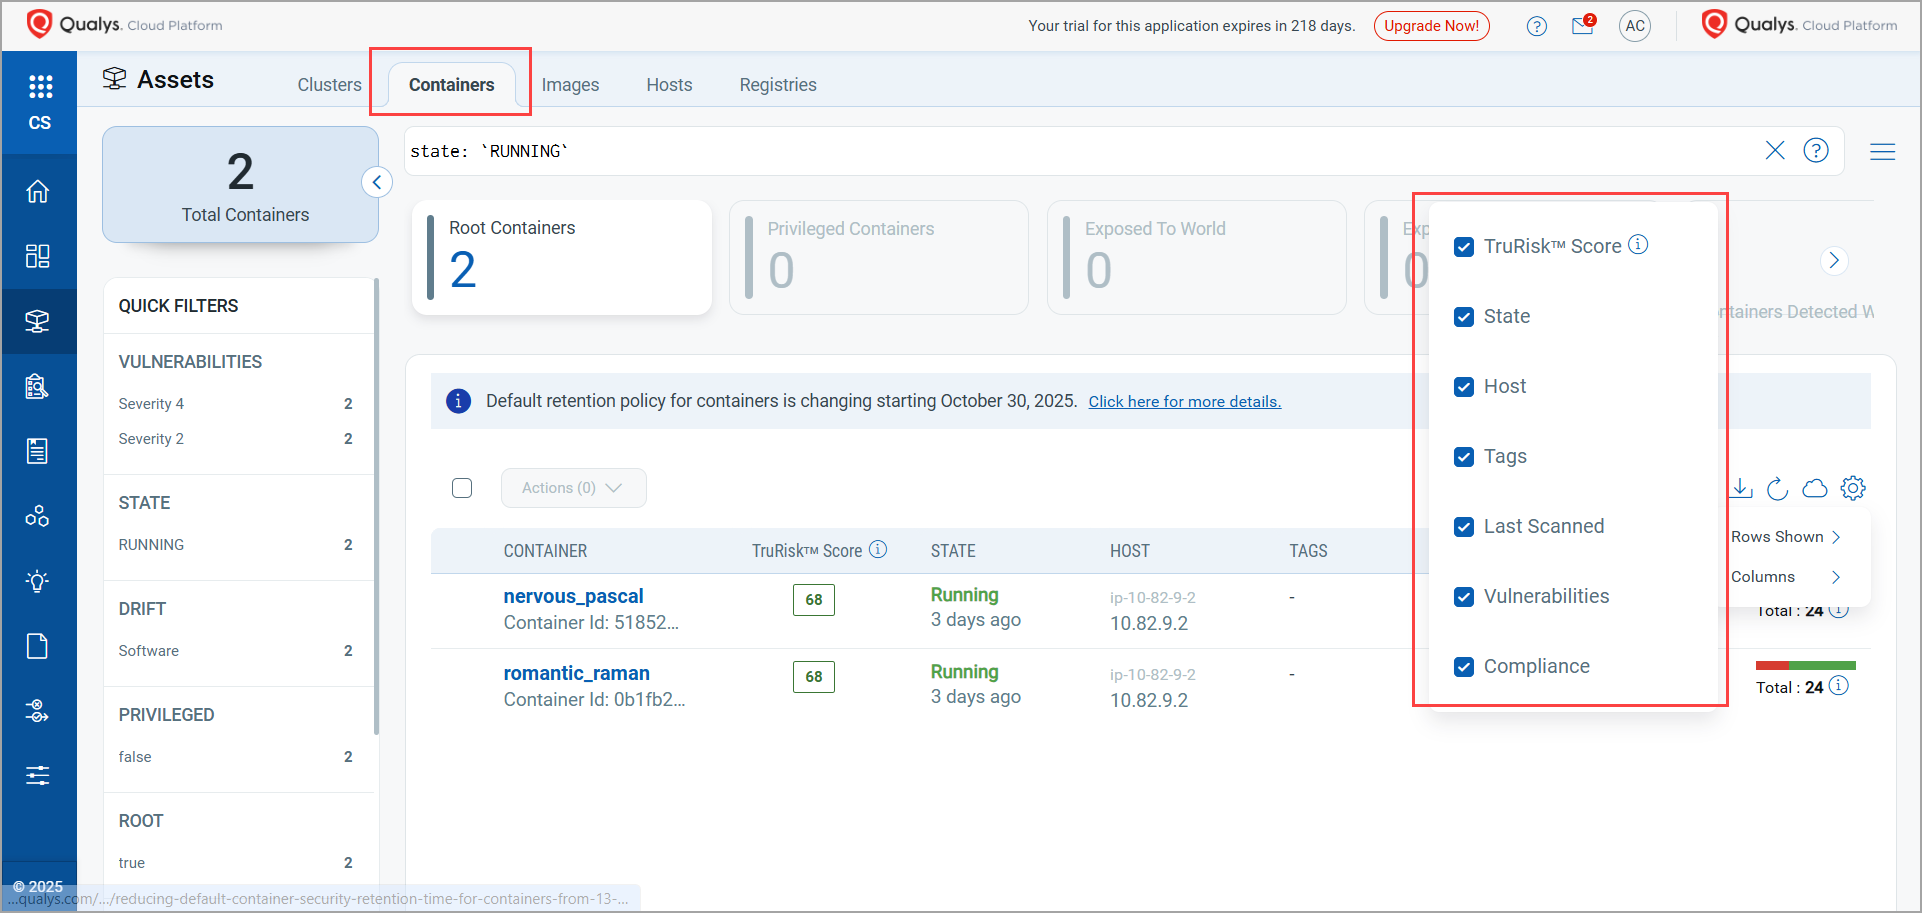
Task: Open the Actions (0) dropdown
Action: (x=573, y=488)
